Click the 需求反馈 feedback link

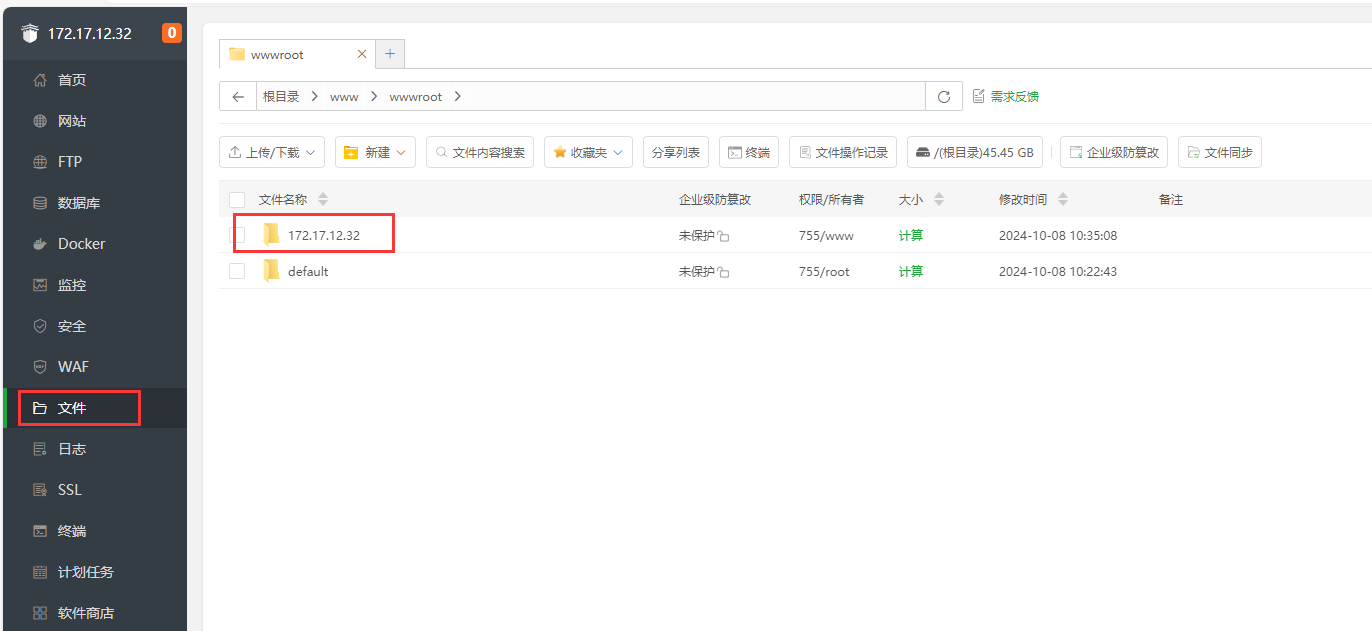coord(1006,97)
